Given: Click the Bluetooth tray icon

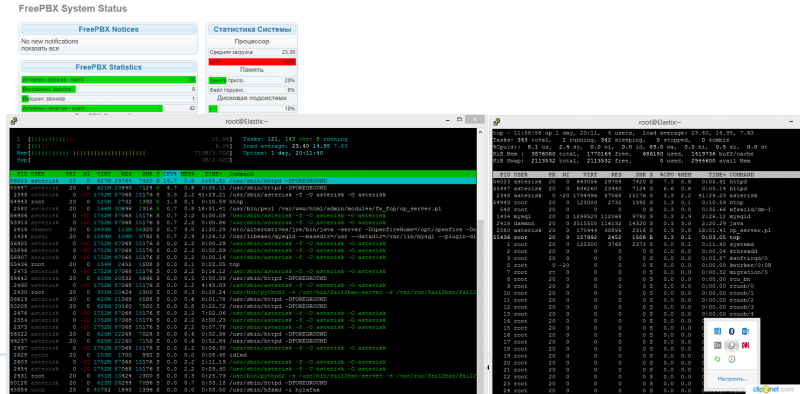Looking at the screenshot, I should point(731,332).
